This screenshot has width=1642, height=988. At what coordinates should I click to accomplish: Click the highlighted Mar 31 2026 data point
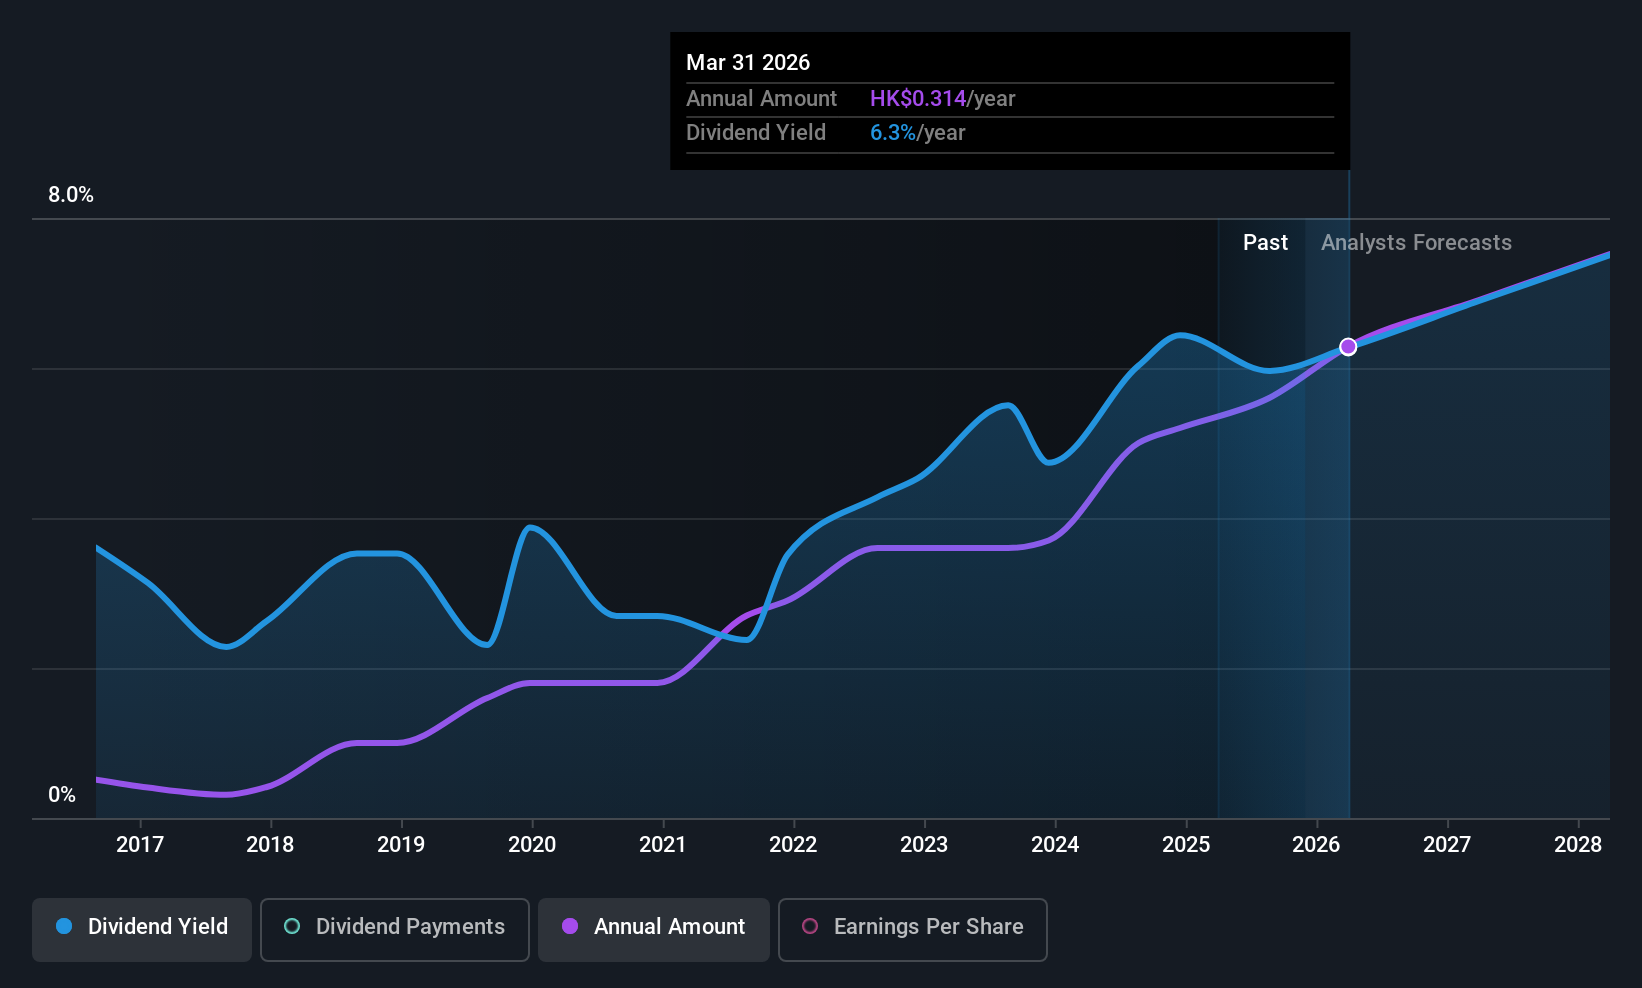click(1348, 346)
